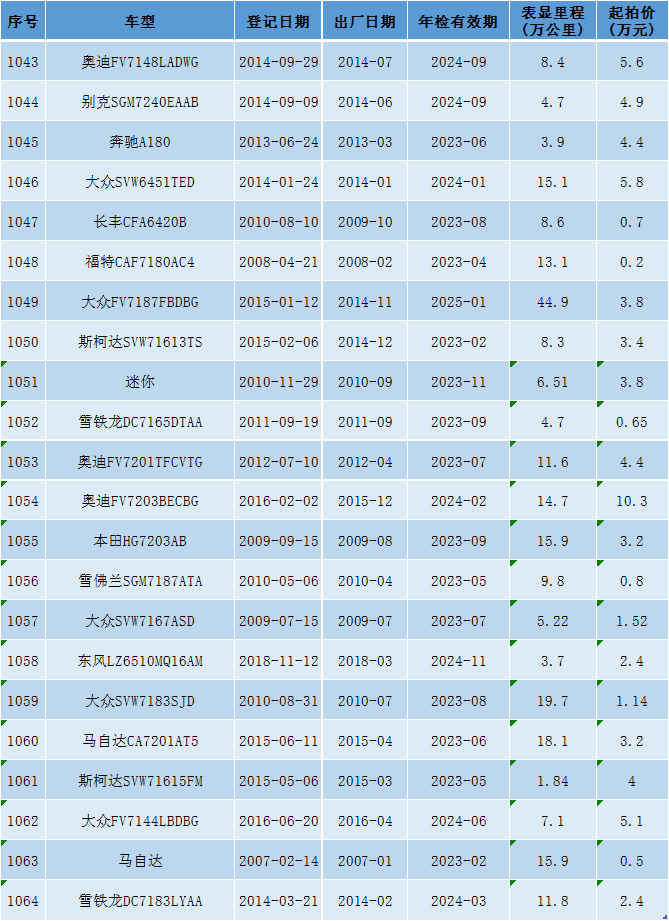Click factory date 2009-10
The height and width of the screenshot is (921, 669).
point(365,221)
